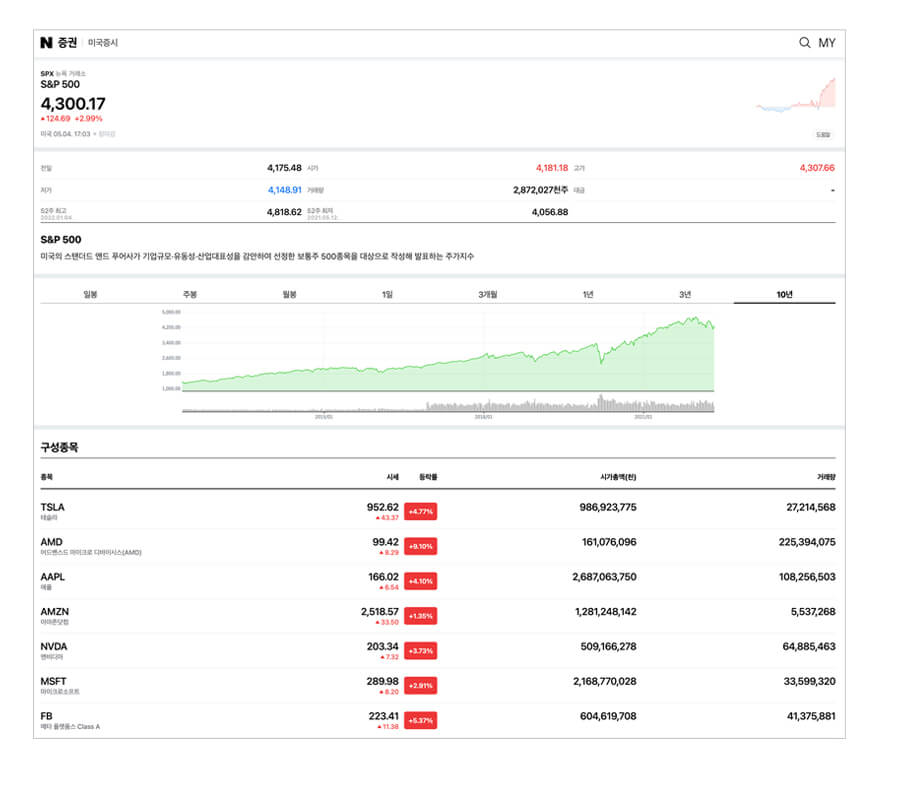Open the FB stock row

coord(438,720)
